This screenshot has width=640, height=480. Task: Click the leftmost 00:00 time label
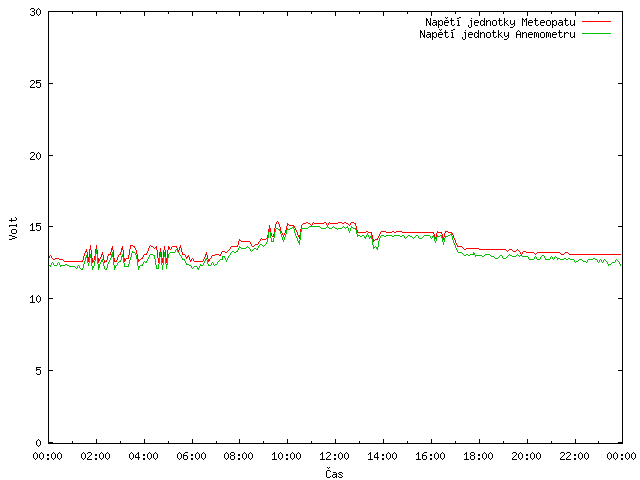click(x=47, y=456)
